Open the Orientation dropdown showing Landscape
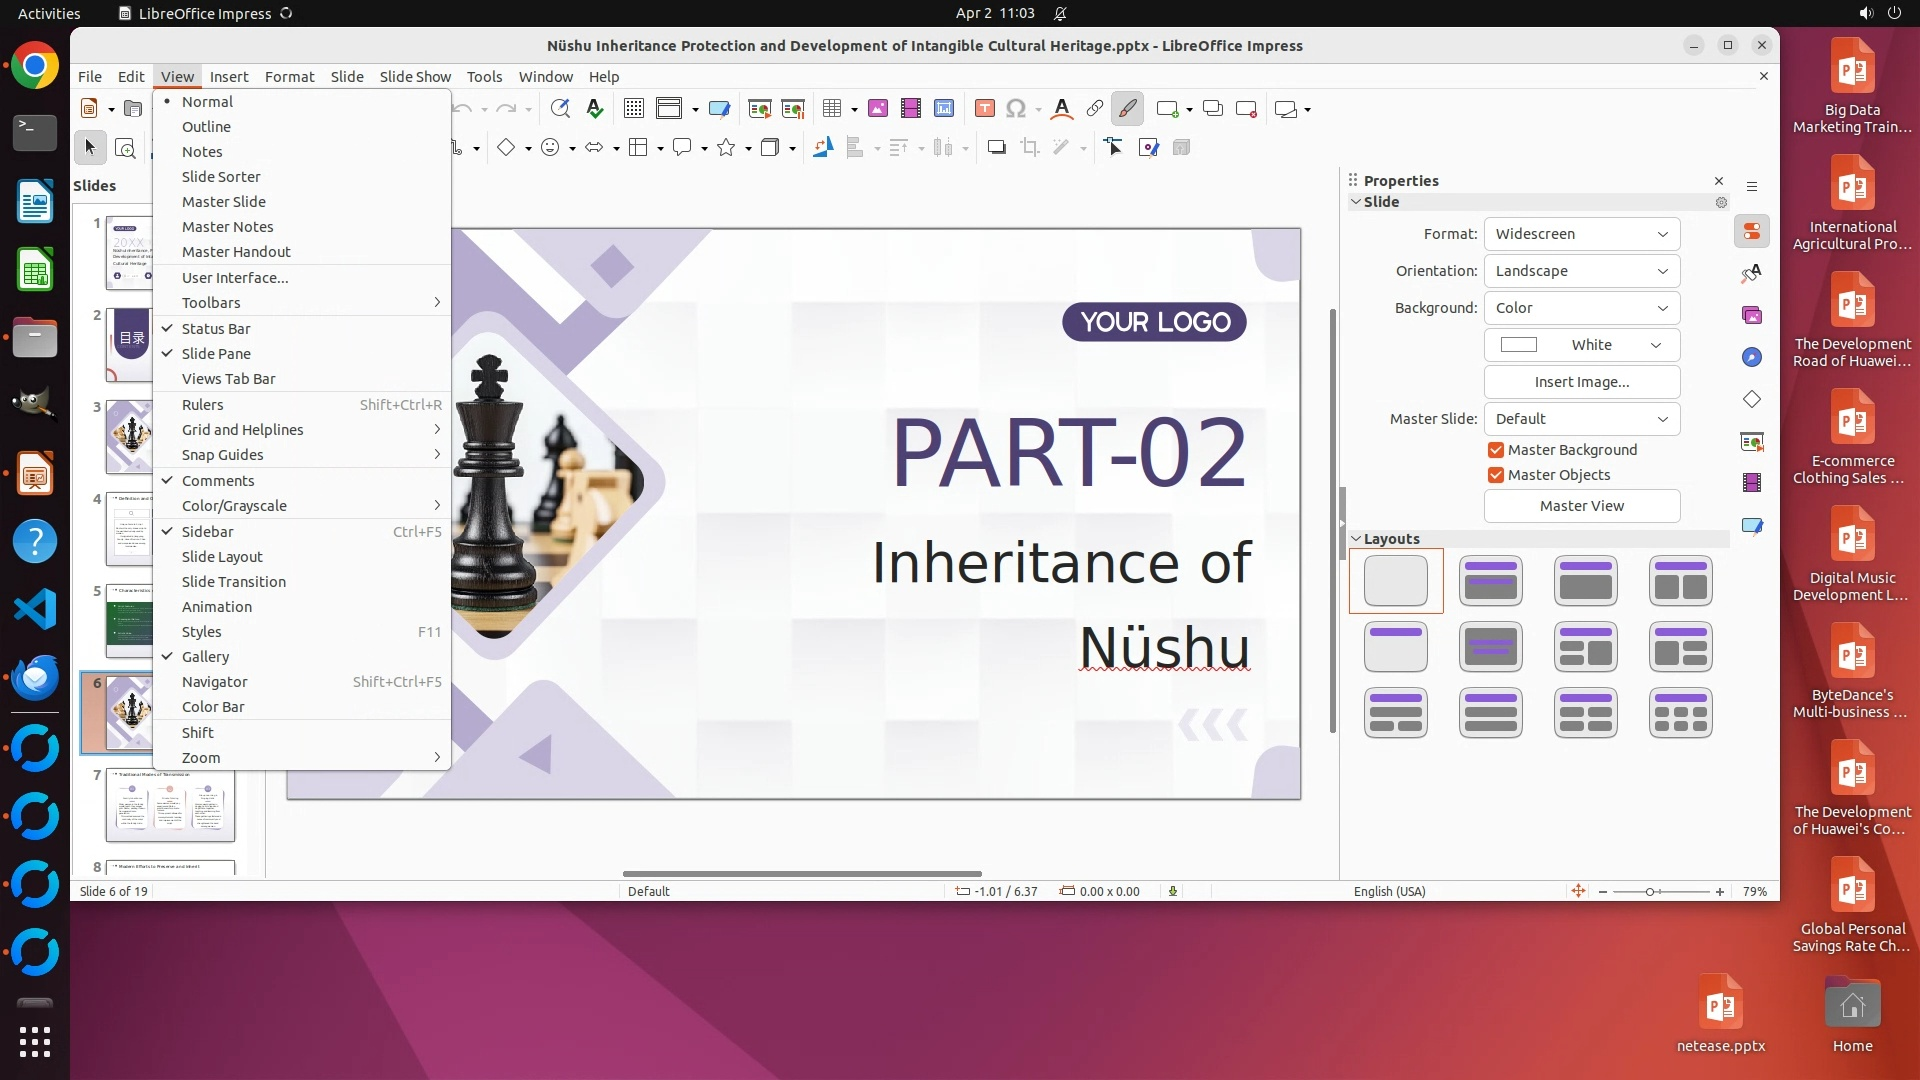Image resolution: width=1920 pixels, height=1080 pixels. pos(1581,271)
